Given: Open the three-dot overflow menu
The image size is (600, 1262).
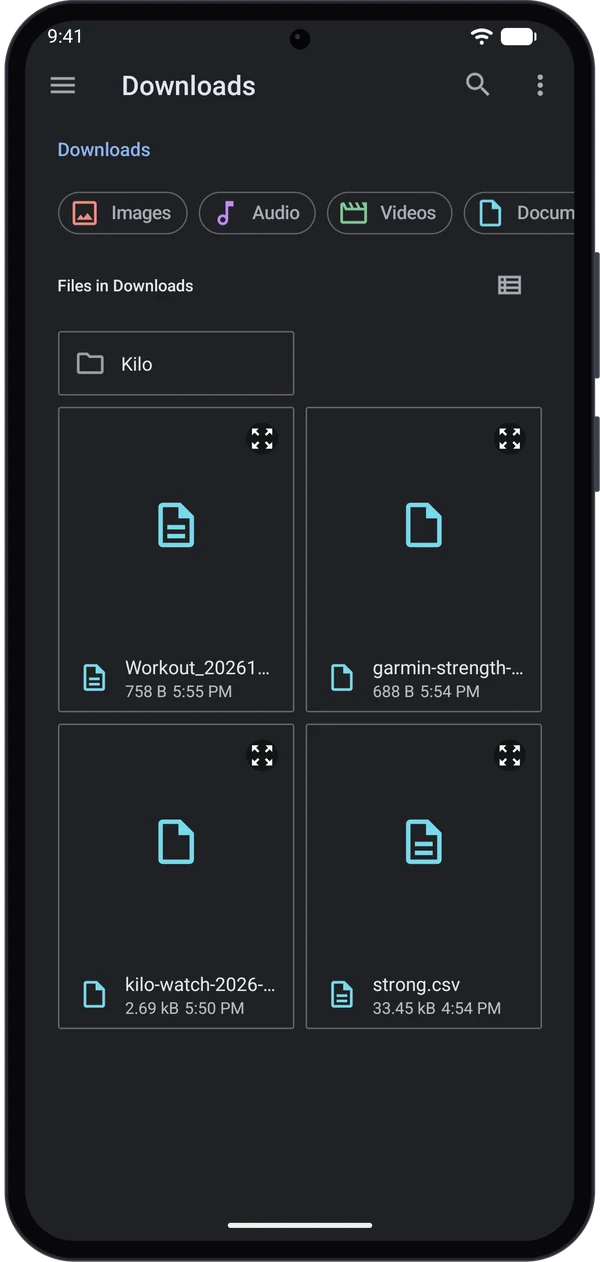Looking at the screenshot, I should coord(540,85).
